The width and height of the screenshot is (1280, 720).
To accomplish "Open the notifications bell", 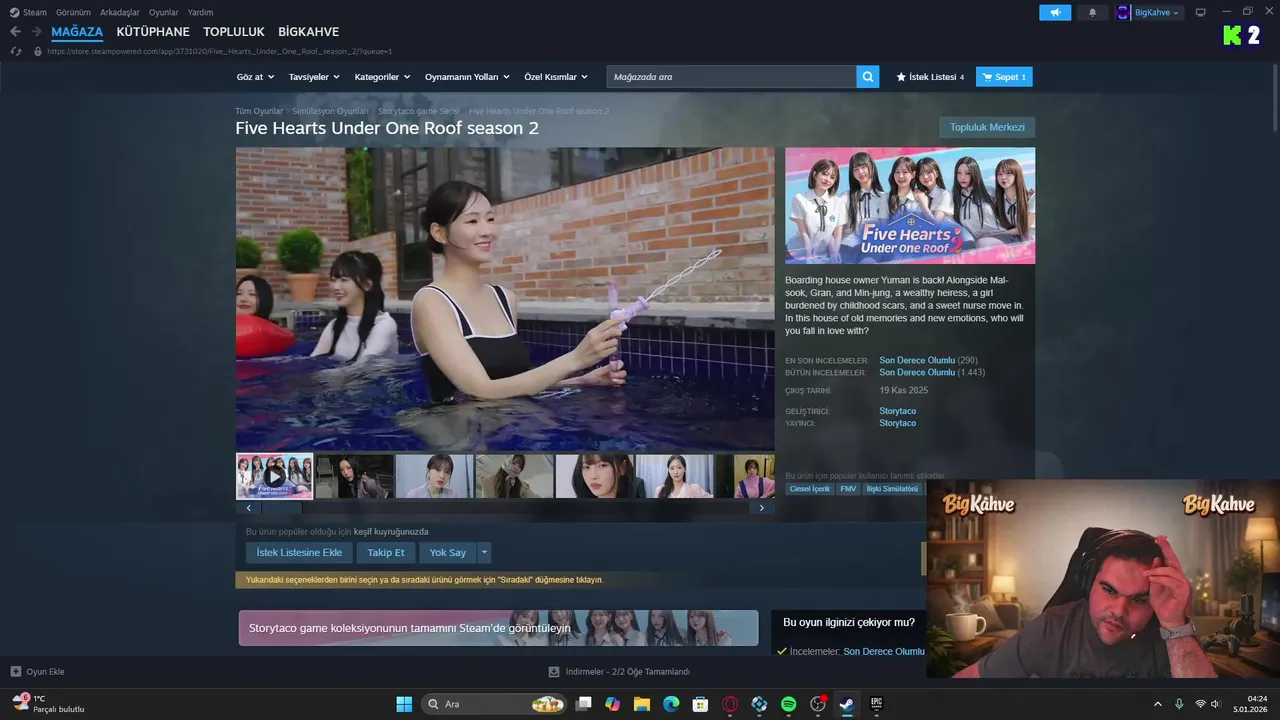I will (1092, 12).
